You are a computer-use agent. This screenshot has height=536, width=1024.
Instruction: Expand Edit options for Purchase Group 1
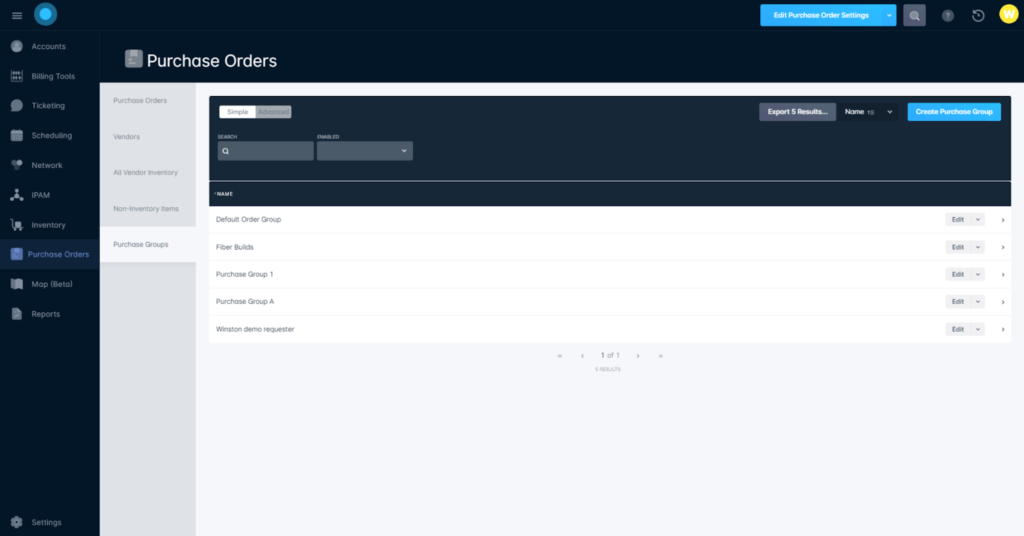[x=978, y=275]
